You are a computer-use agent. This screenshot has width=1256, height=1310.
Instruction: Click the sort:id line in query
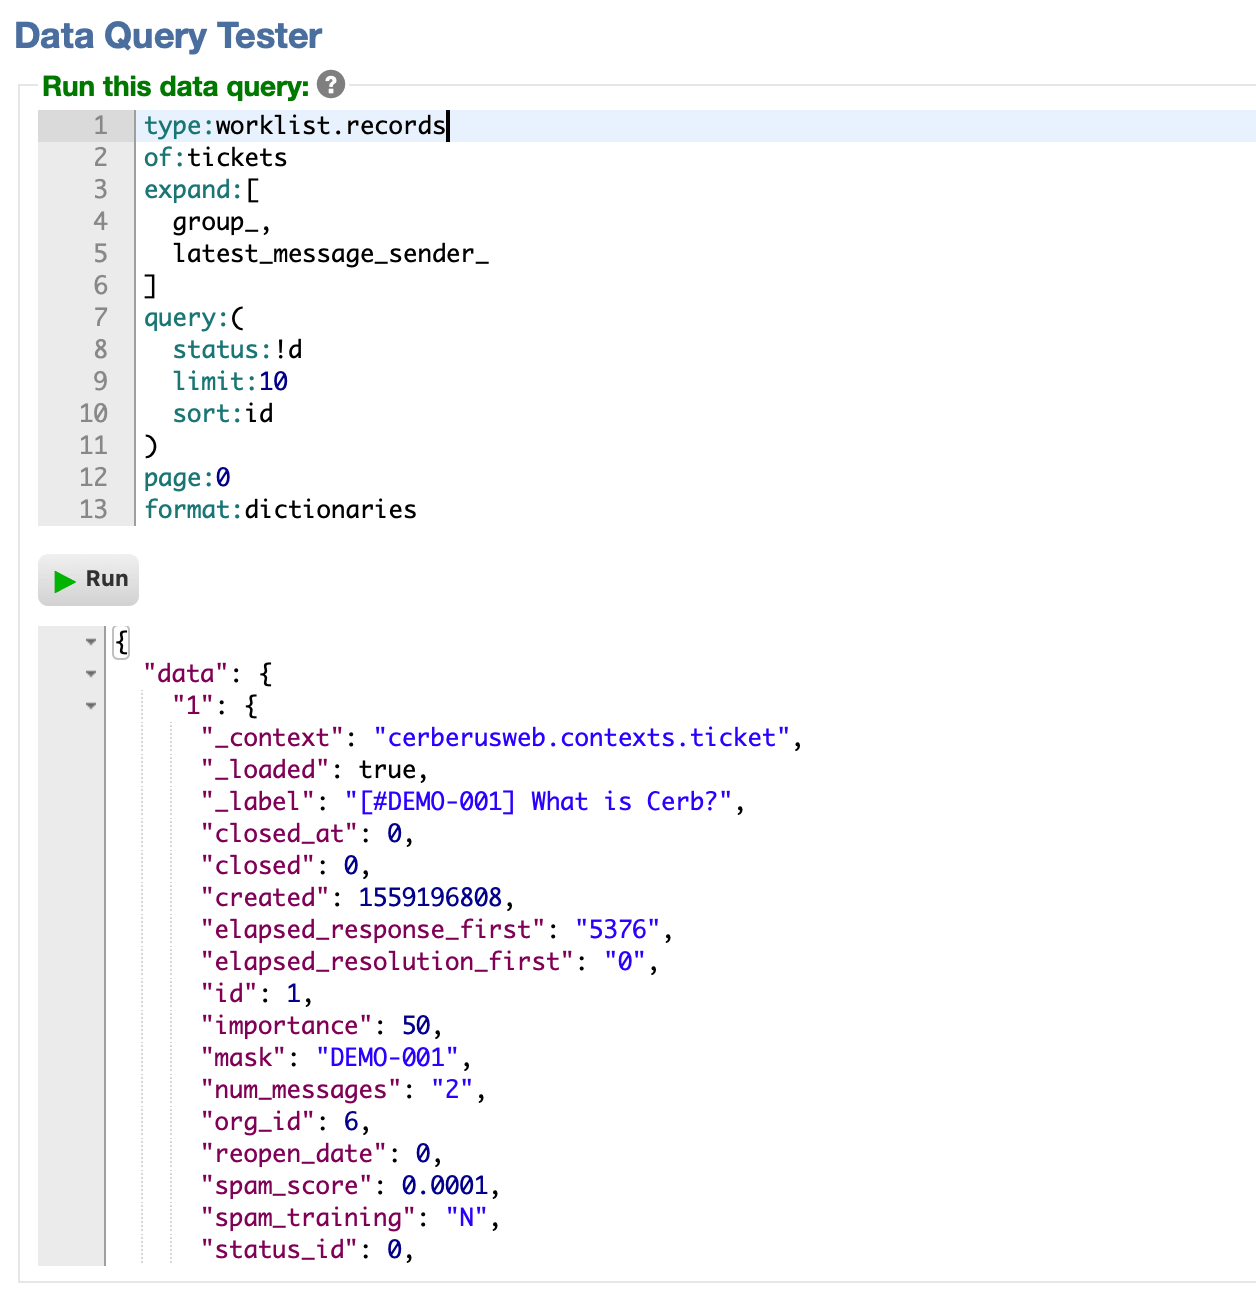[x=223, y=414]
